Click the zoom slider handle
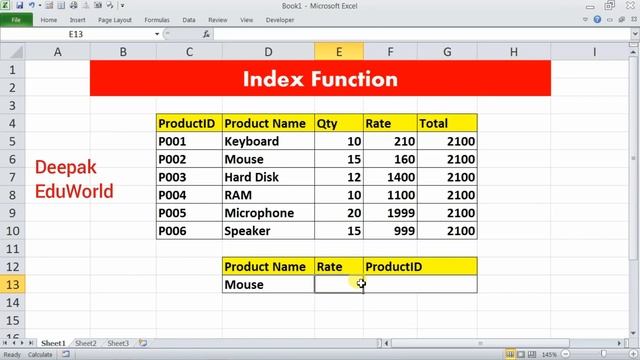 [x=604, y=354]
